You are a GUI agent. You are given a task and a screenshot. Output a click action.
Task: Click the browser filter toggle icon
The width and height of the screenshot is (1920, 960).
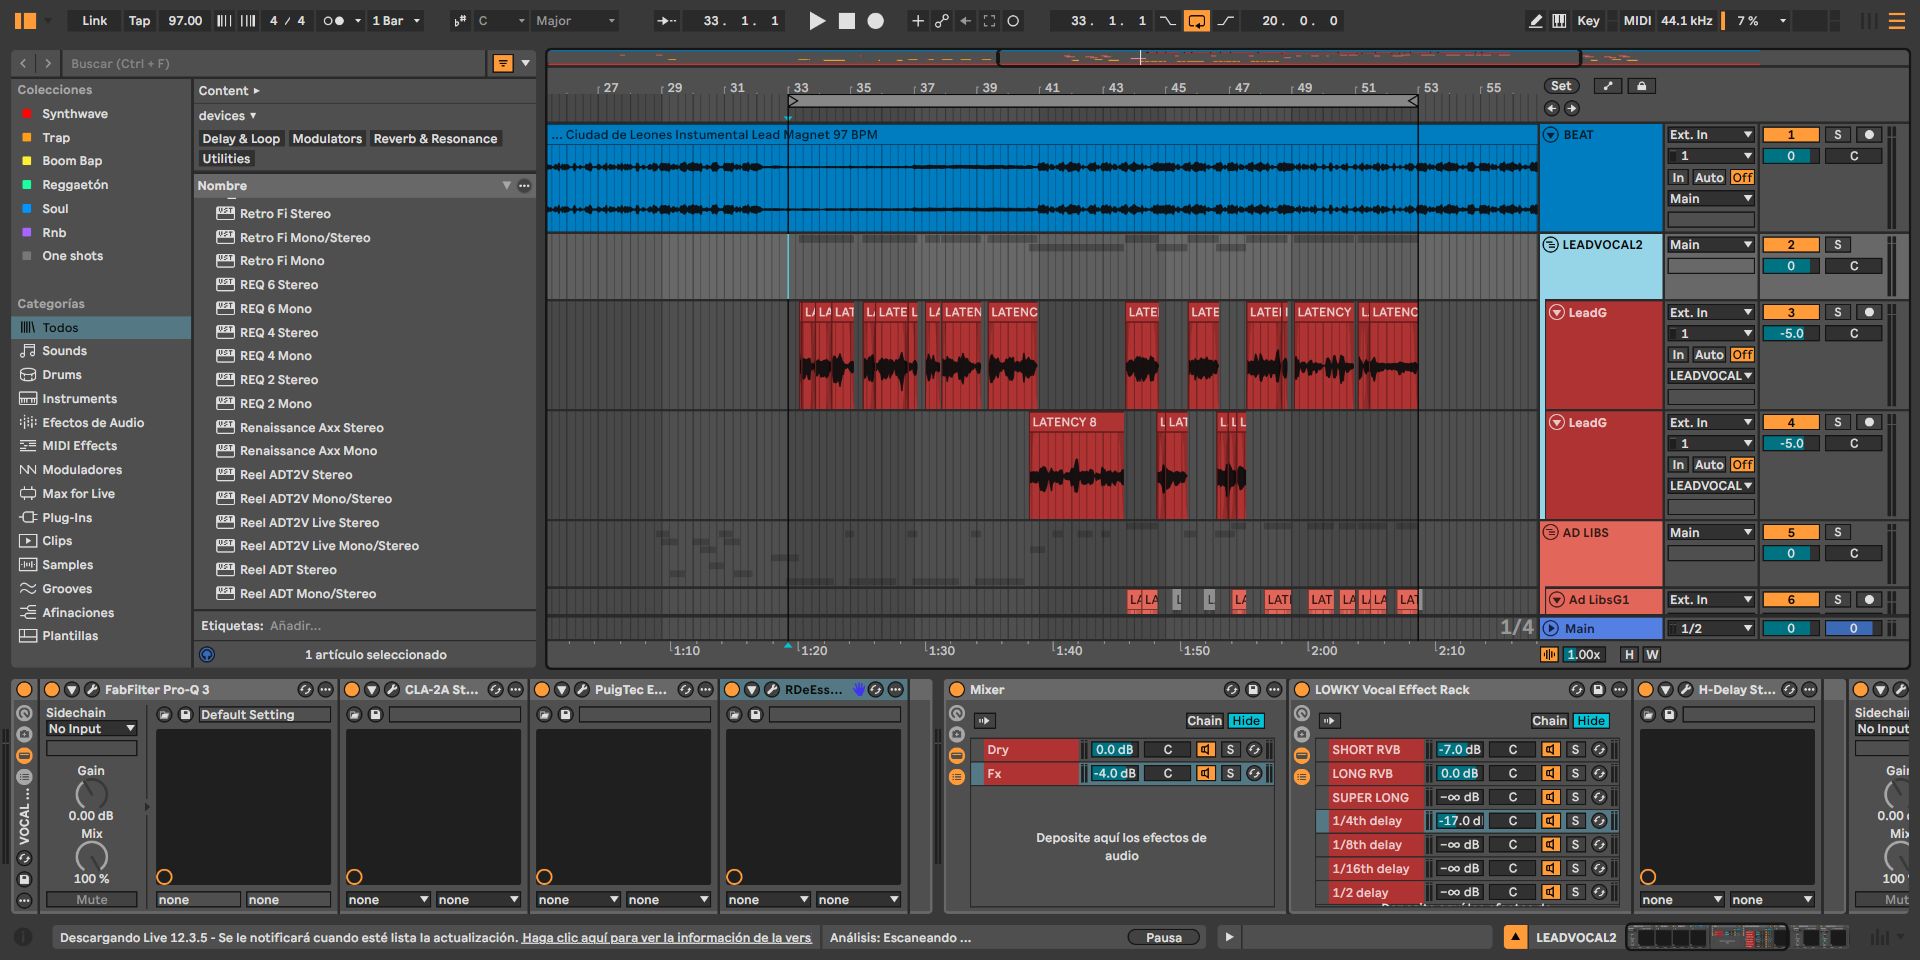pyautogui.click(x=503, y=63)
